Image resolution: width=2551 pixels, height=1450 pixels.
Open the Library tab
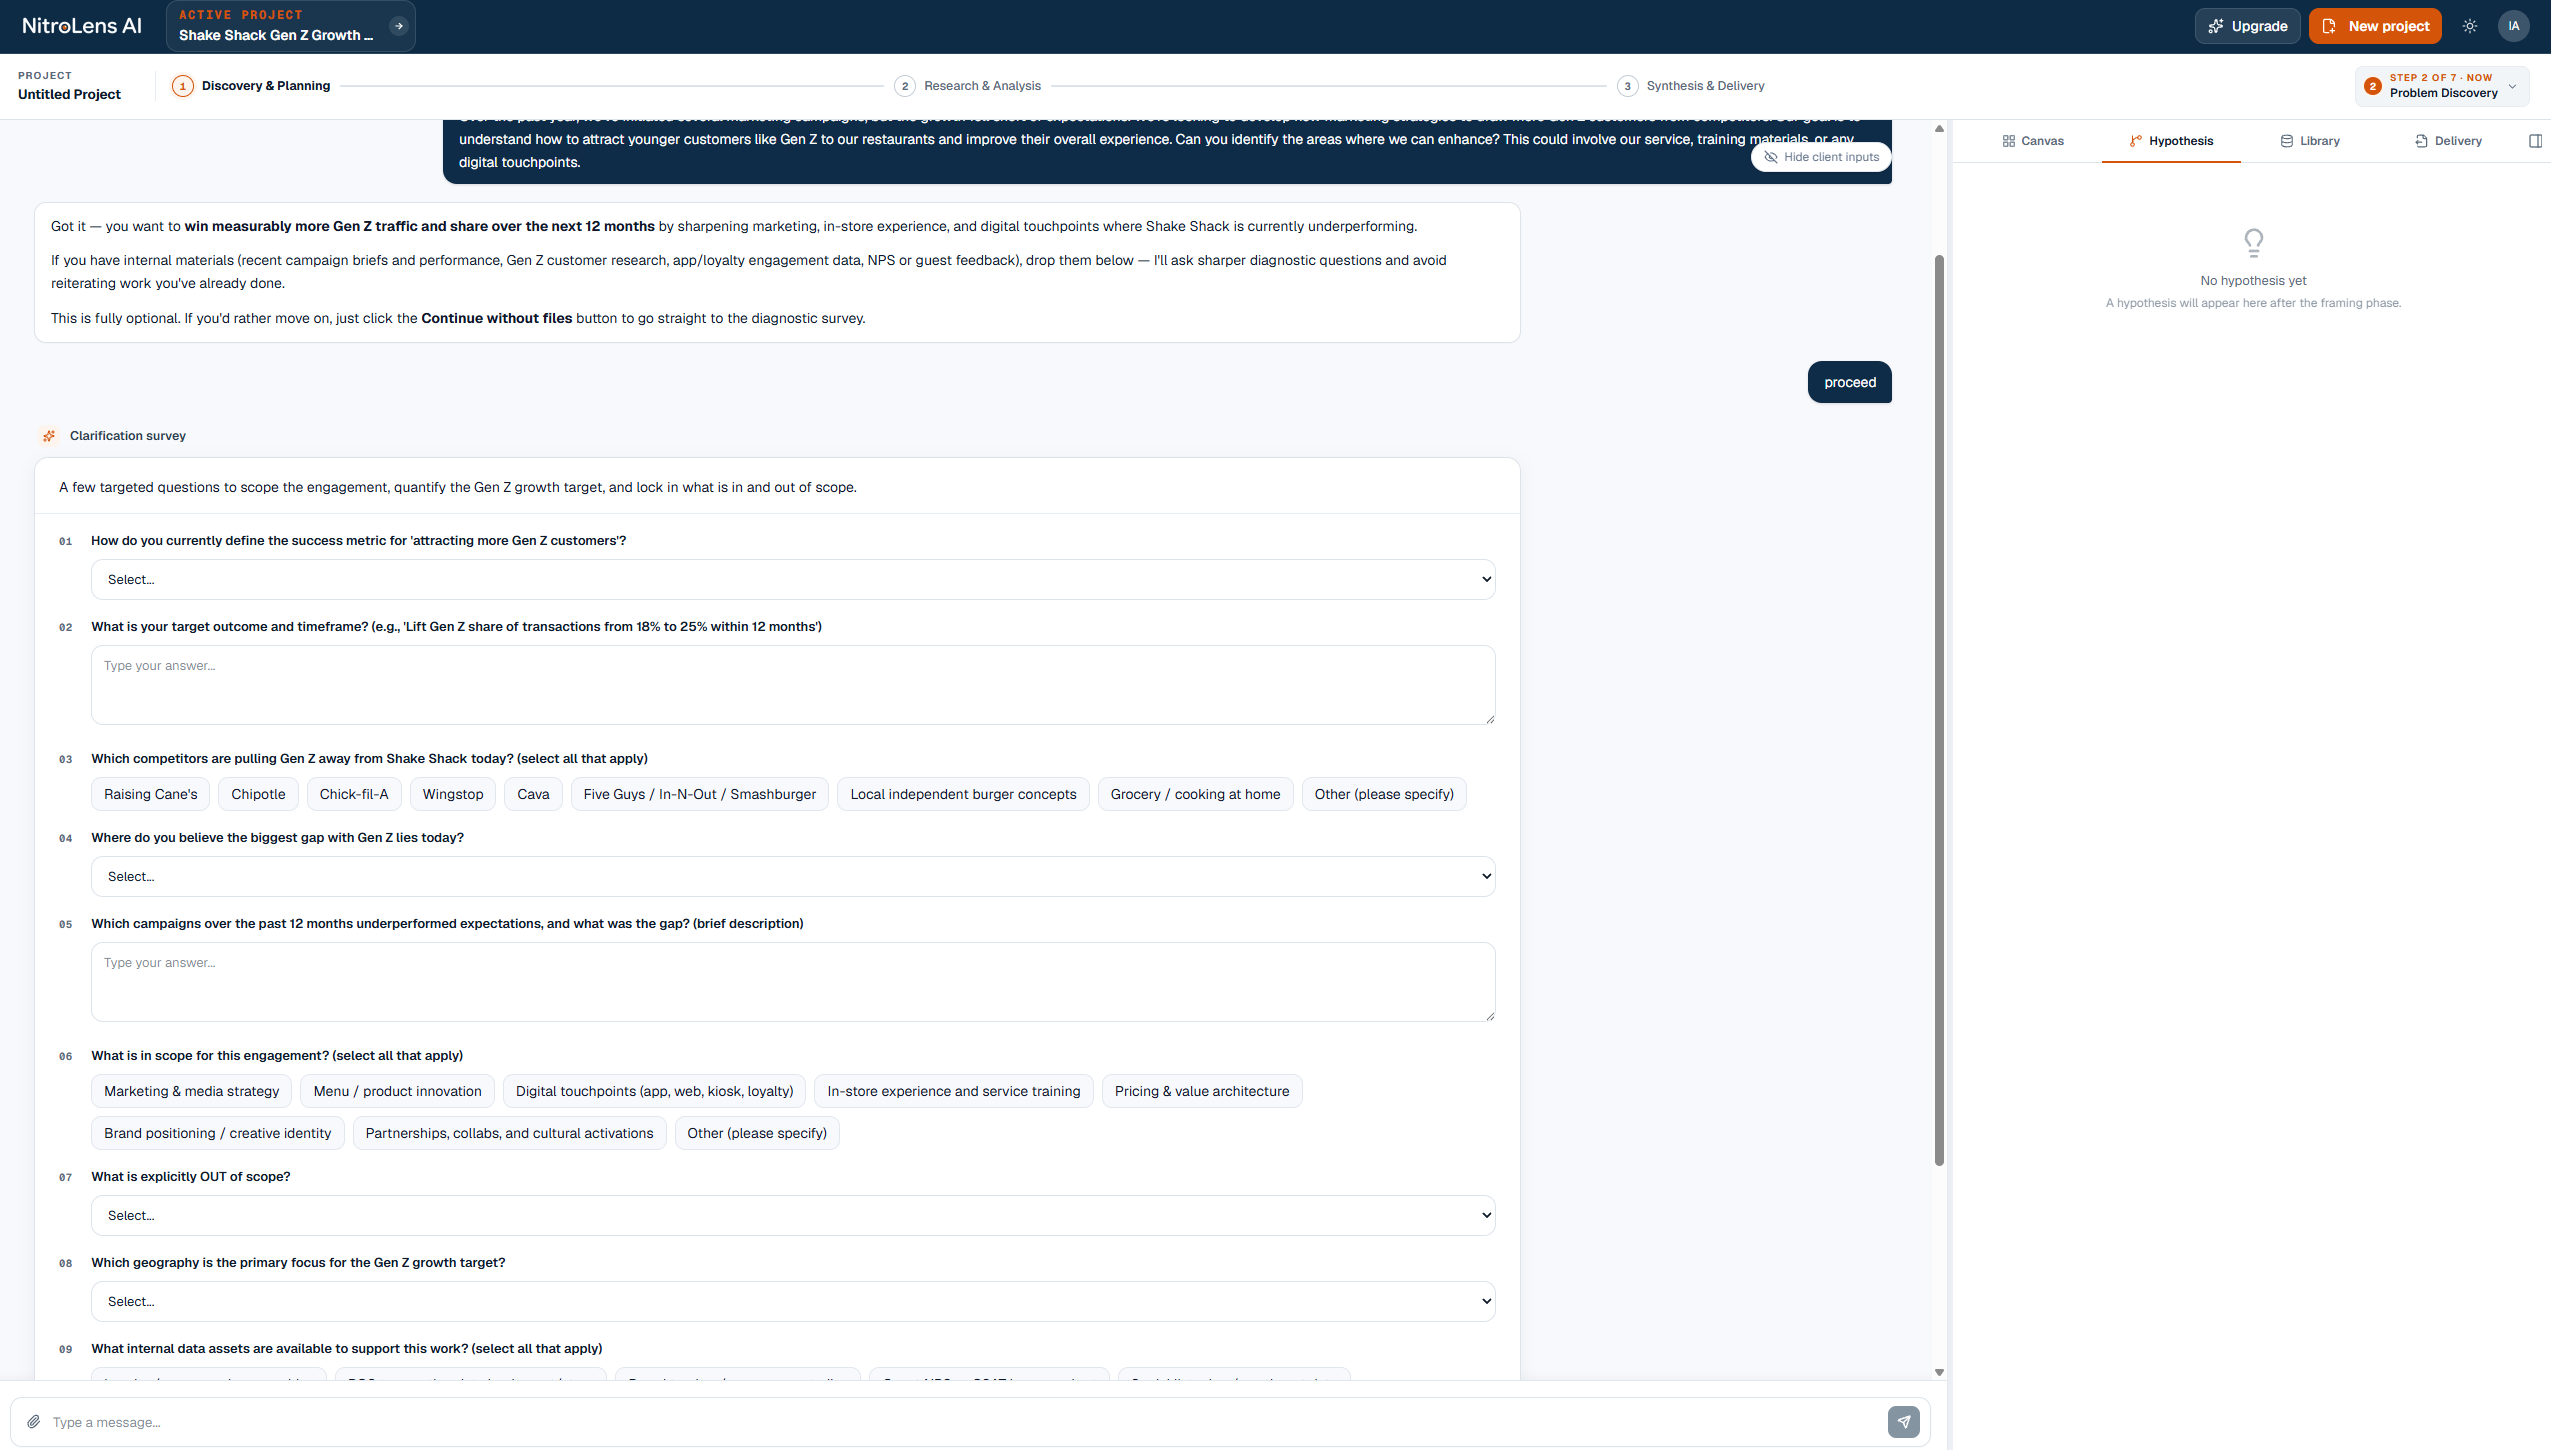pos(2310,141)
